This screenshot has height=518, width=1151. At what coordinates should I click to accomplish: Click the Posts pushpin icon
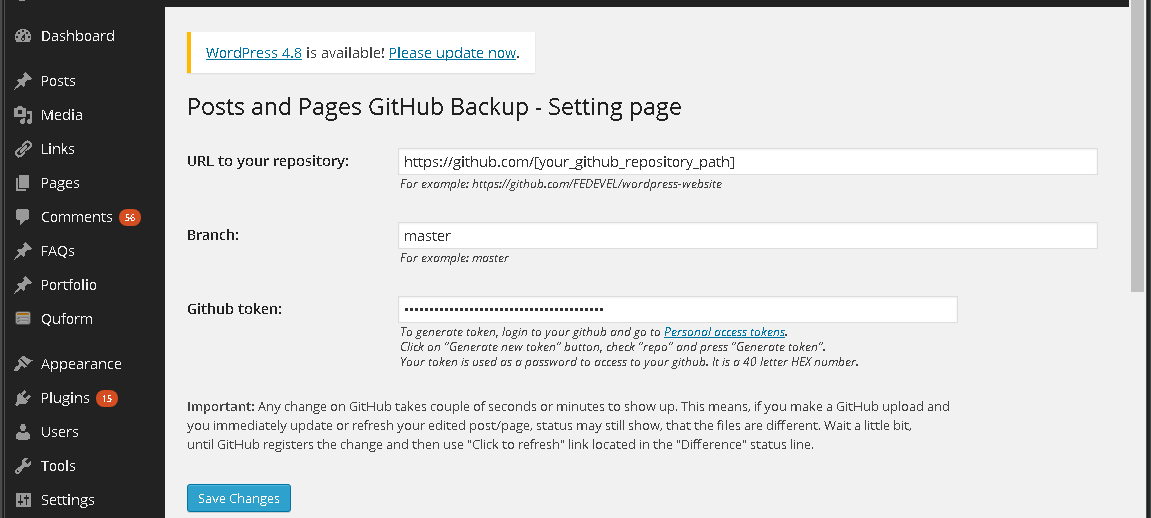coord(23,81)
